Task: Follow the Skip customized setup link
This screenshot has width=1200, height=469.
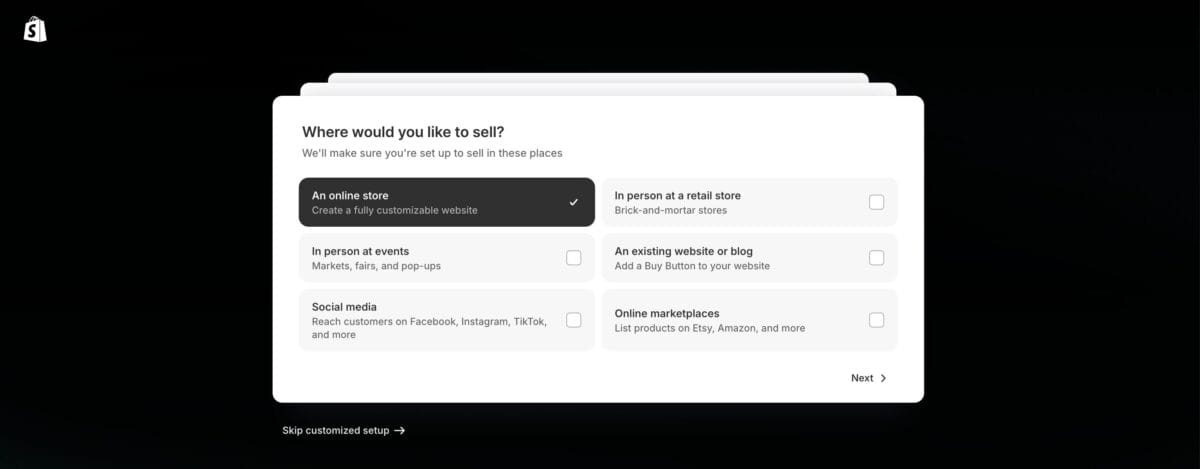Action: pyautogui.click(x=336, y=431)
